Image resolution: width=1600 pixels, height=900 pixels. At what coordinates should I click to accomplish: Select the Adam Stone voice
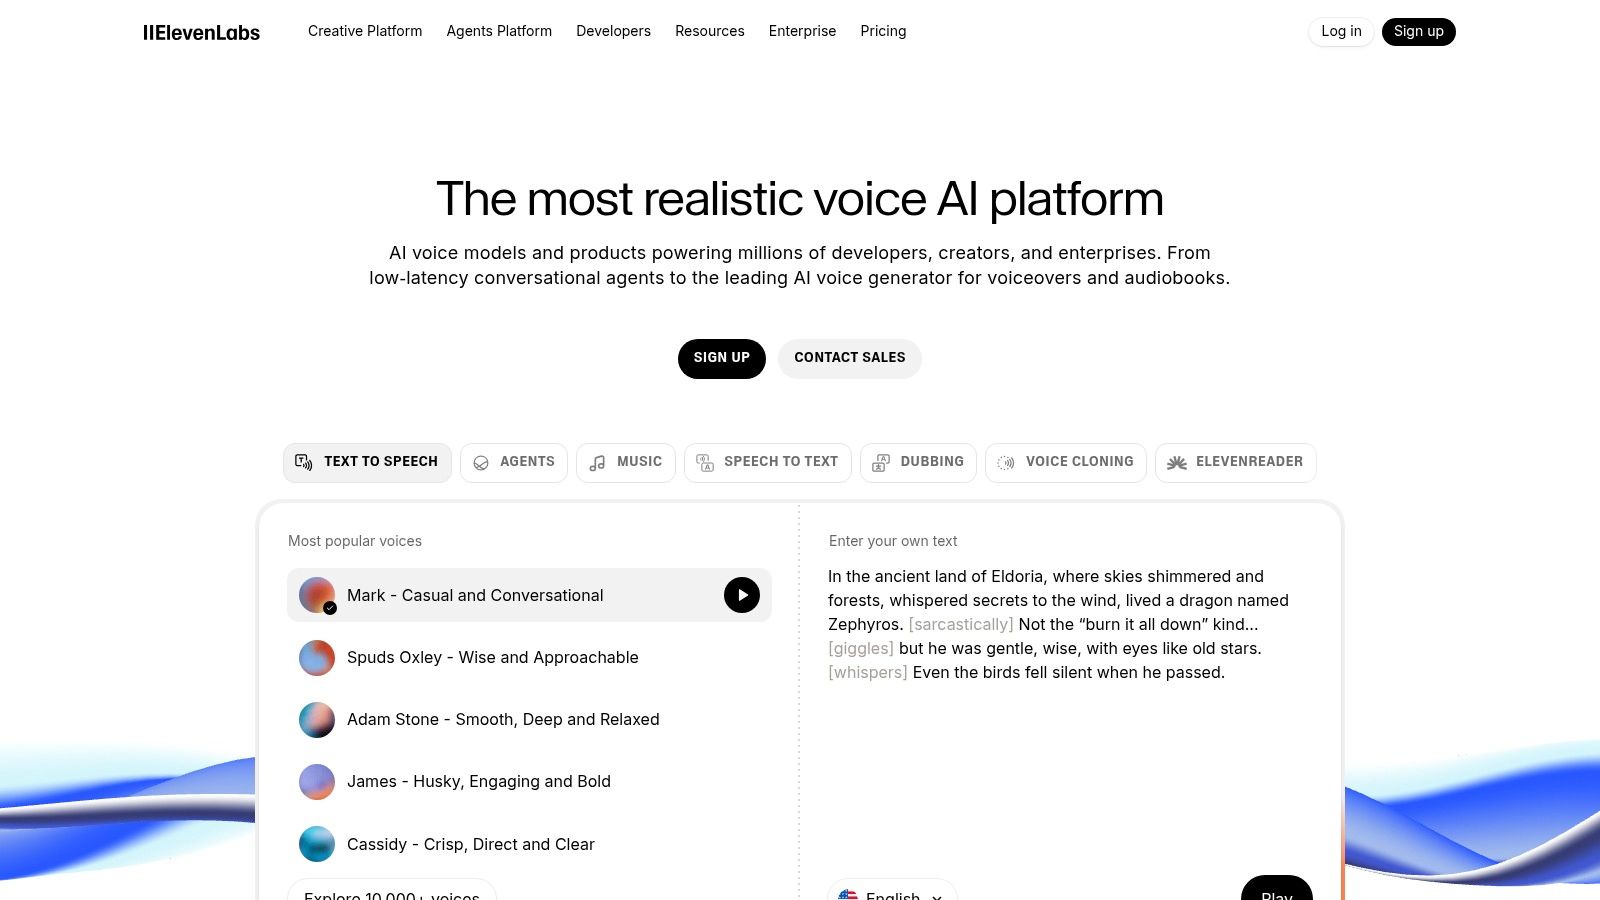pyautogui.click(x=503, y=719)
